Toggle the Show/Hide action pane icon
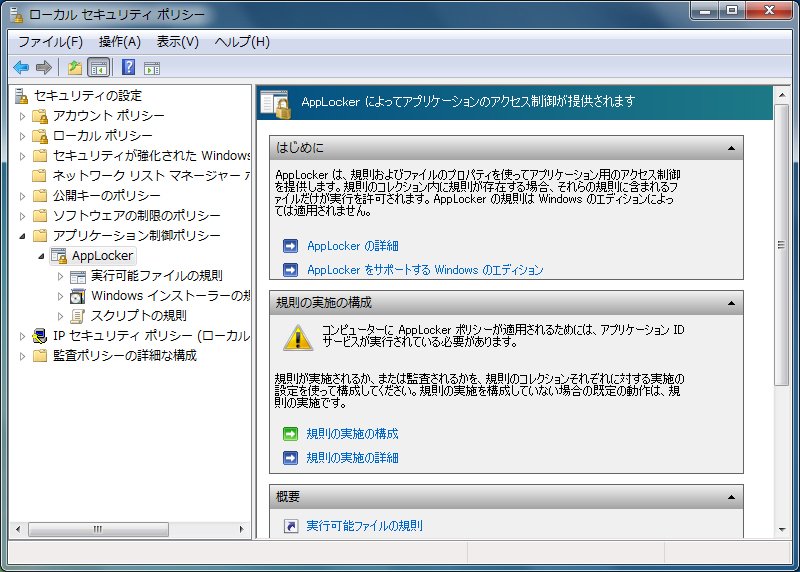800x572 pixels. pos(152,68)
